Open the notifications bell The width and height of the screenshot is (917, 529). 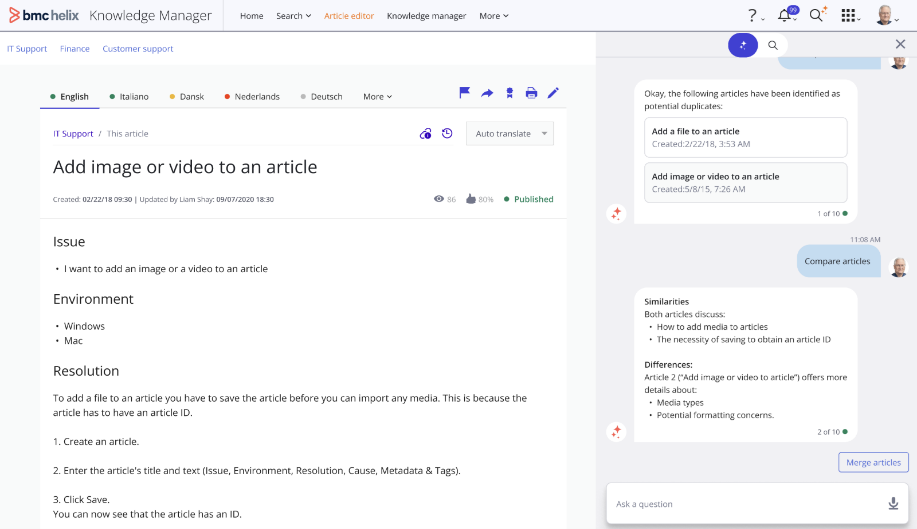(787, 15)
